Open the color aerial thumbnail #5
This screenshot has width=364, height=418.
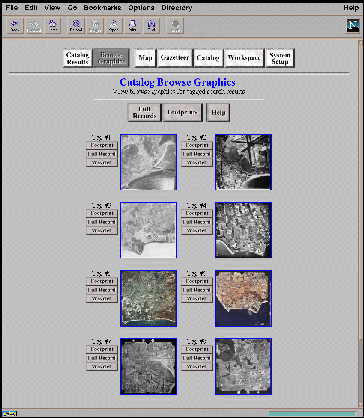click(148, 298)
